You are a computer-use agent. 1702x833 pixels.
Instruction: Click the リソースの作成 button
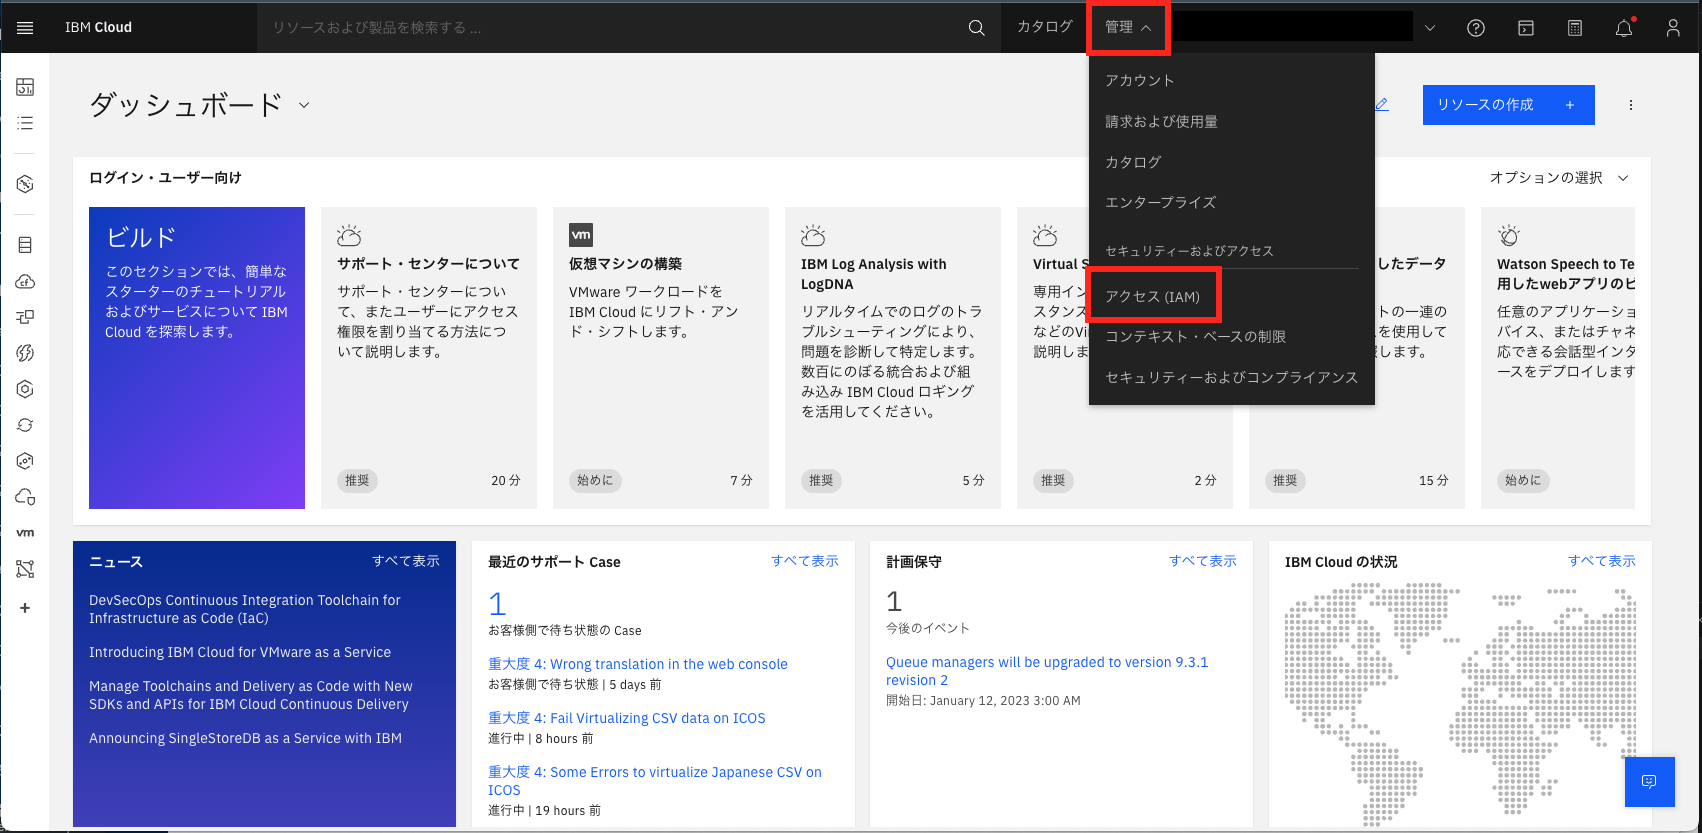click(1509, 105)
